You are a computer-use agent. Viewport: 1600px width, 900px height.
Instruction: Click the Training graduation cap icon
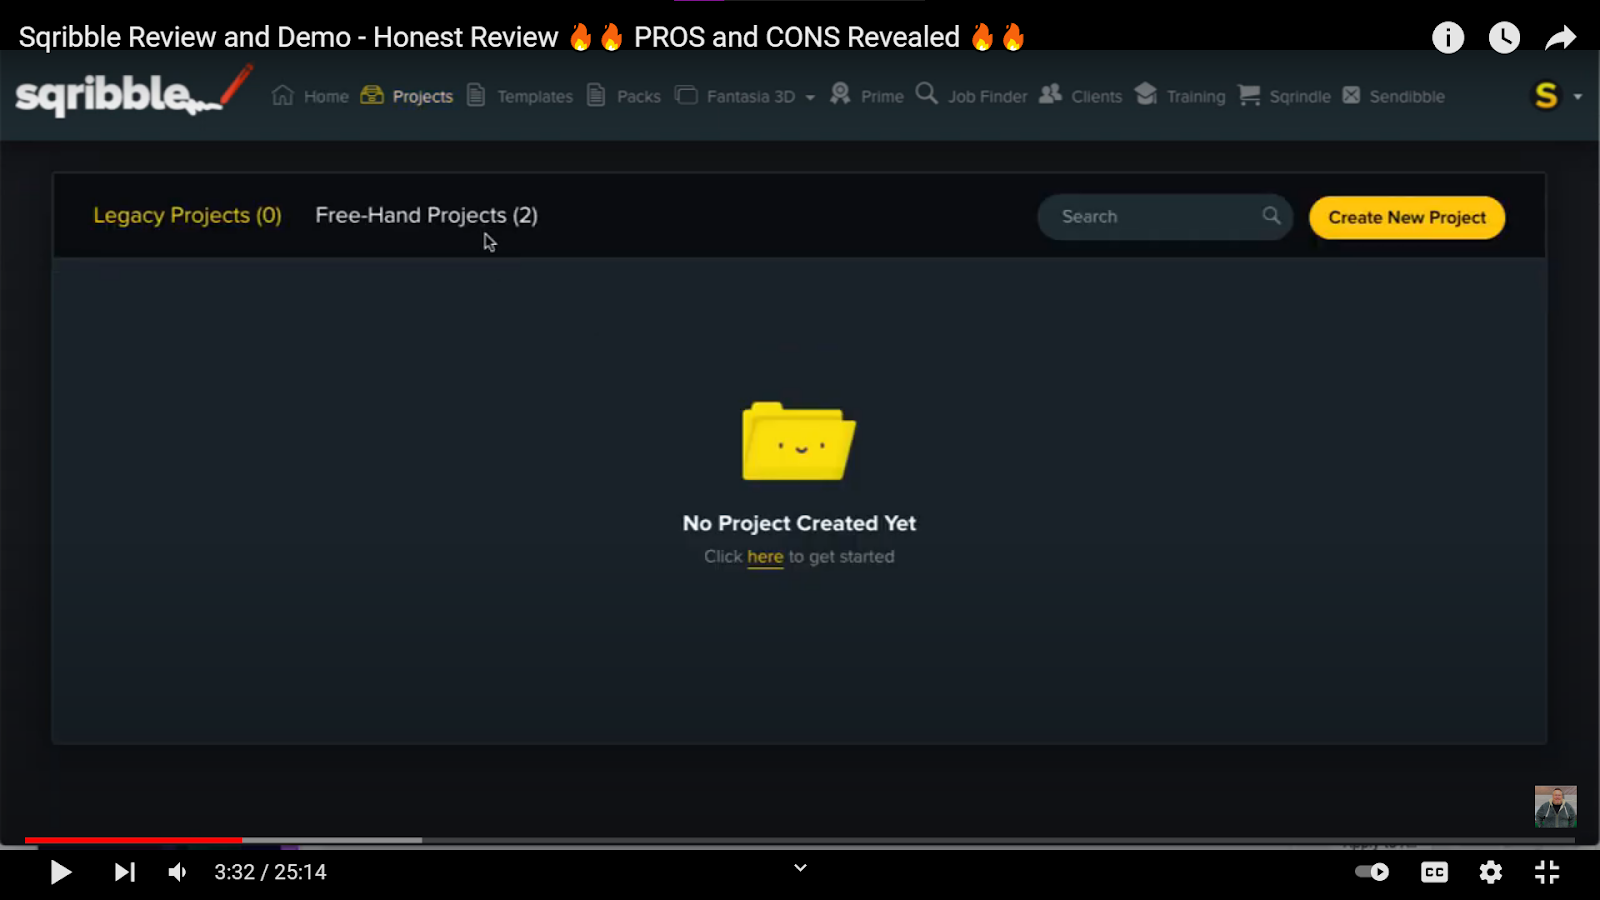[x=1146, y=94]
